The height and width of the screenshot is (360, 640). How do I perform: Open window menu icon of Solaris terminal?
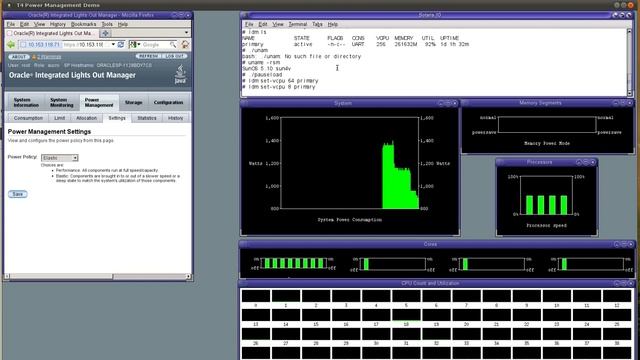pyautogui.click(x=244, y=15)
